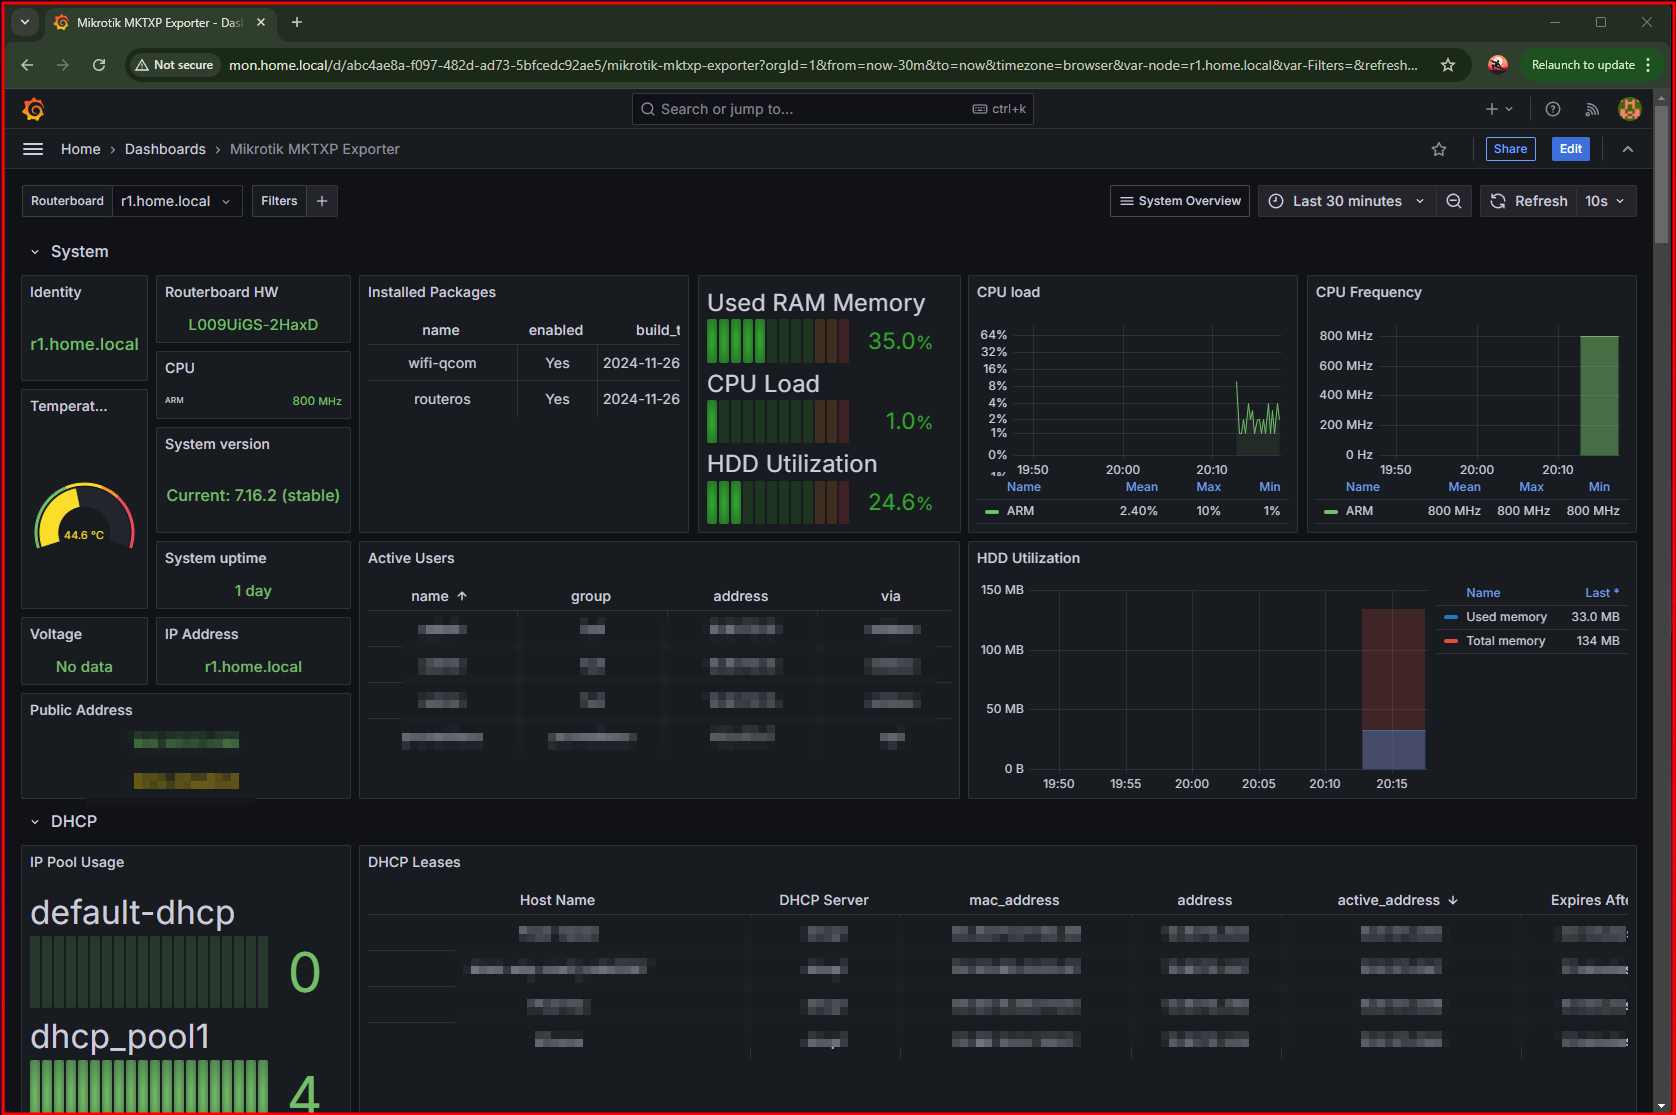
Task: Bookmark this page in Chrome
Action: pyautogui.click(x=1448, y=65)
